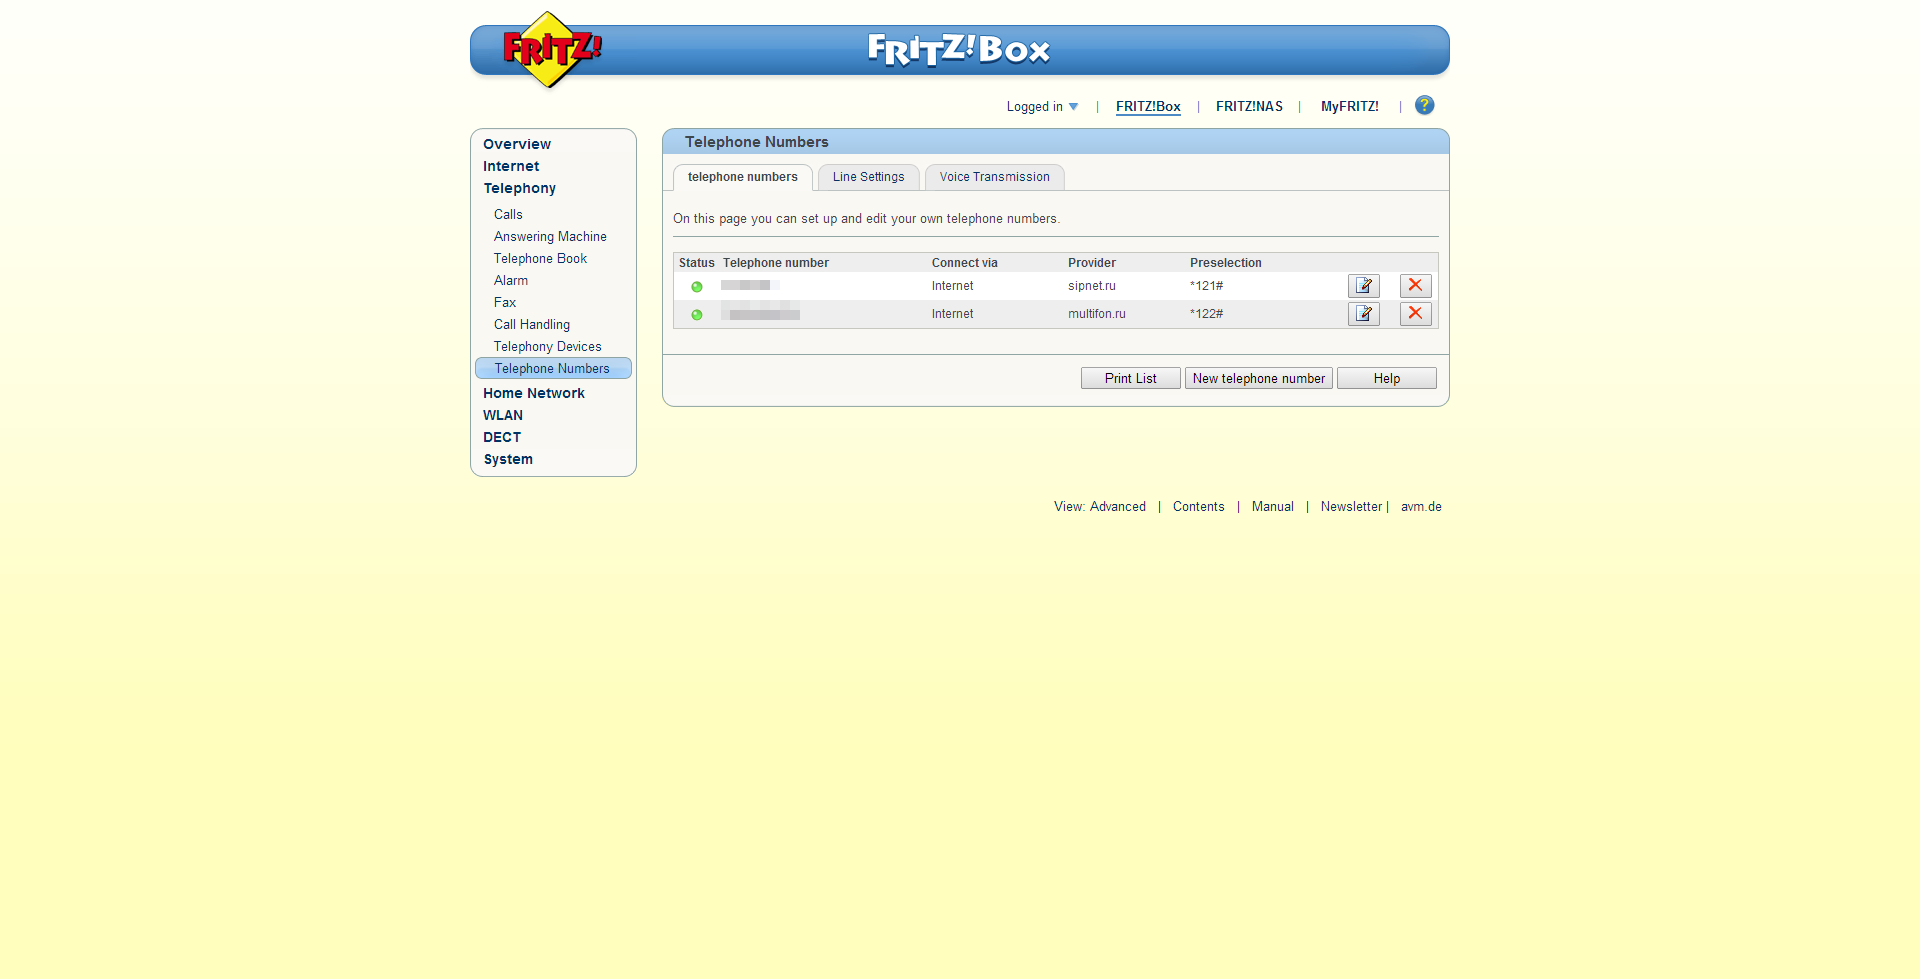Open Telephony in the sidebar

pos(520,188)
